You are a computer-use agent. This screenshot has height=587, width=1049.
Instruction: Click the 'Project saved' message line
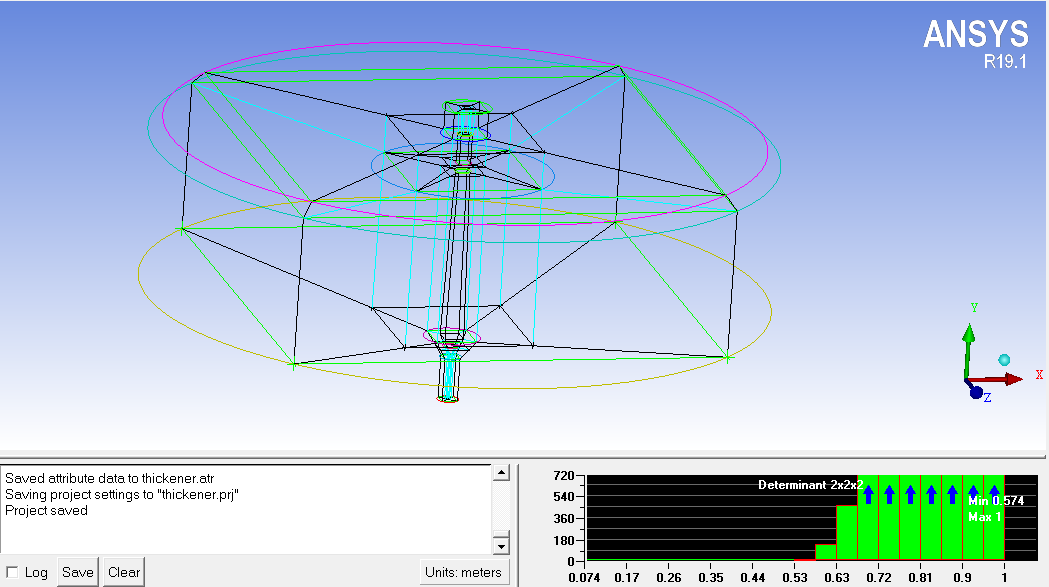[46, 510]
